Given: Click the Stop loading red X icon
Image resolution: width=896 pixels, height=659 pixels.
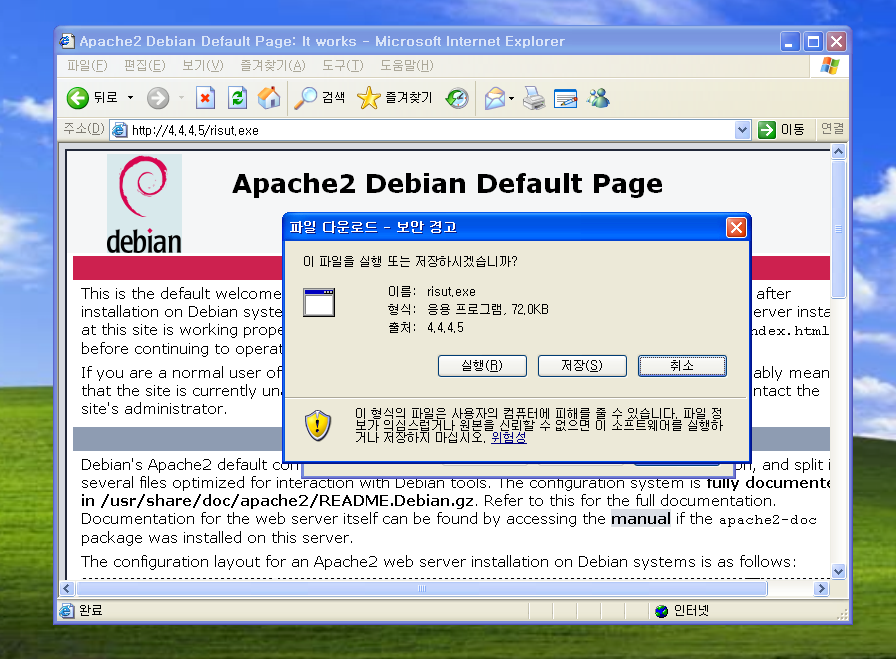Looking at the screenshot, I should click(205, 98).
